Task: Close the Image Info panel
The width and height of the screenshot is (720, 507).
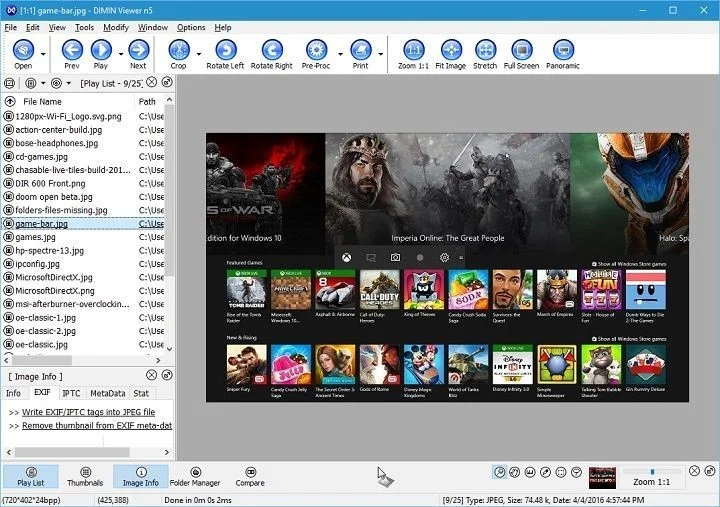Action: click(x=152, y=375)
